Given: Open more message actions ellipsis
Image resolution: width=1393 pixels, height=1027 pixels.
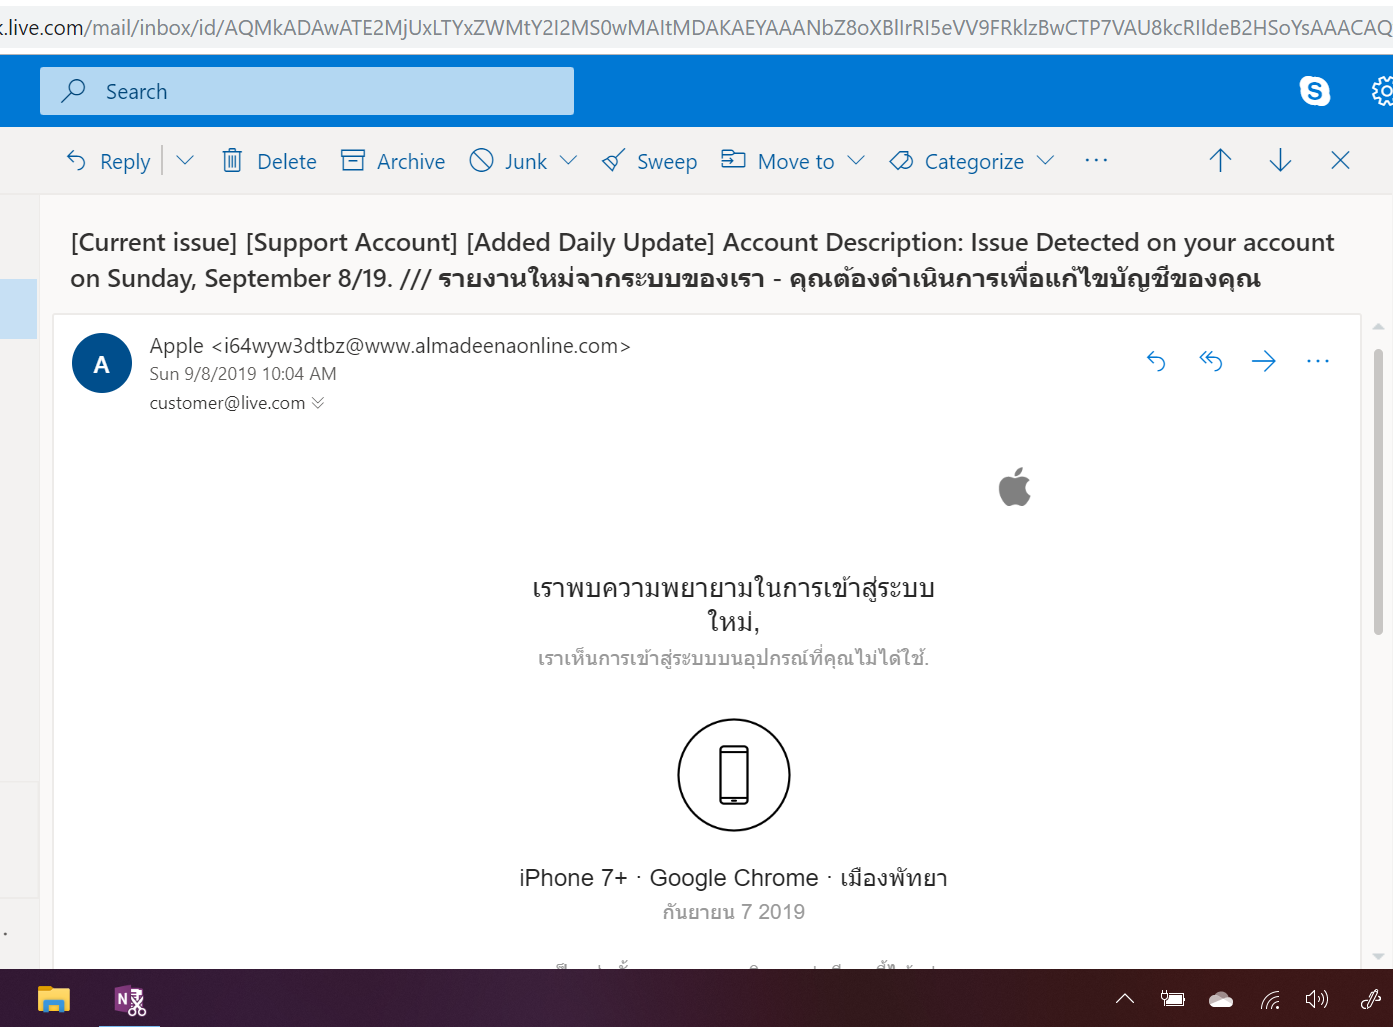Looking at the screenshot, I should point(1318,361).
